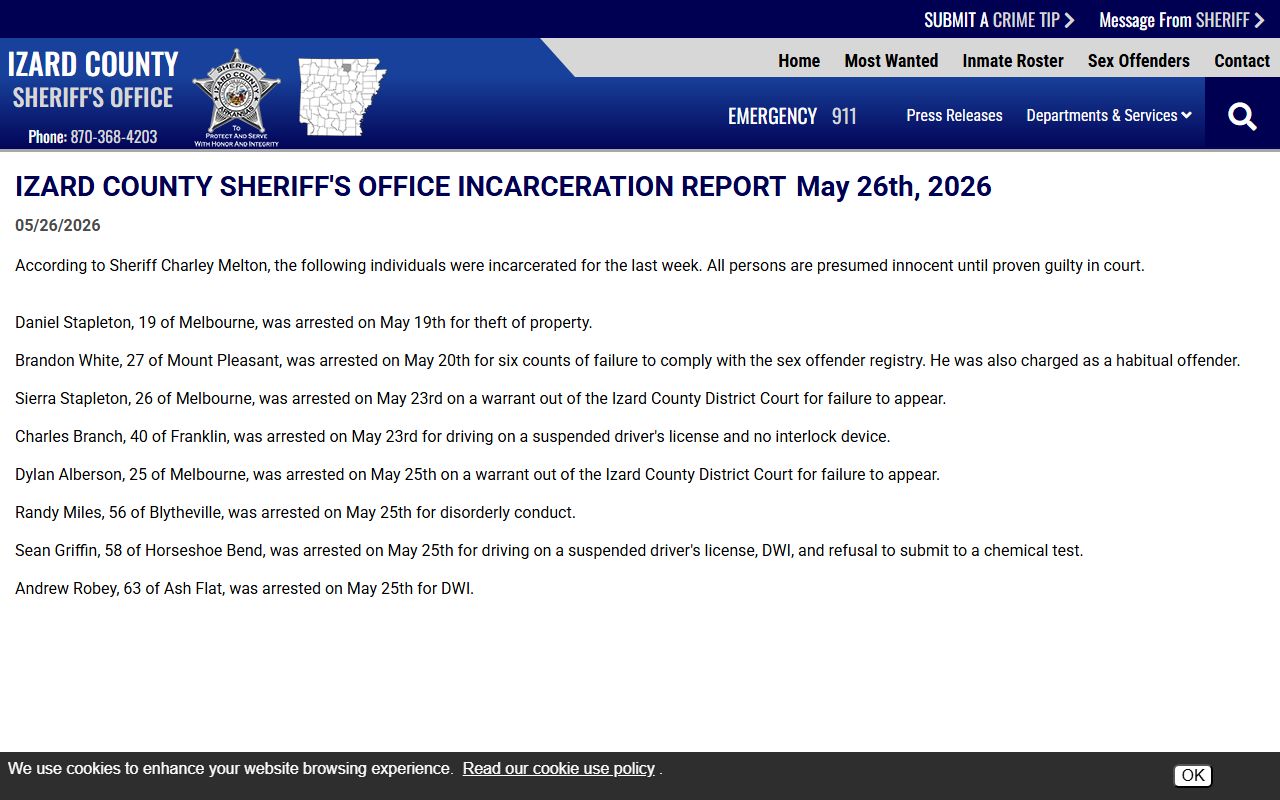Click the Charles Branch arrest entry
Screen dimensions: 1280x800
(x=453, y=437)
